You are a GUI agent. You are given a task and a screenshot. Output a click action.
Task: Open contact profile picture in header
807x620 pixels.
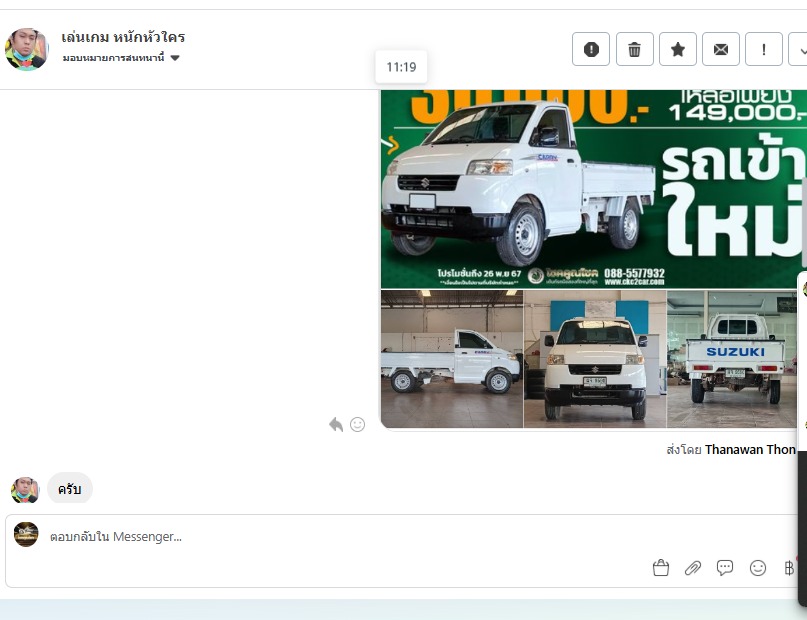26,49
